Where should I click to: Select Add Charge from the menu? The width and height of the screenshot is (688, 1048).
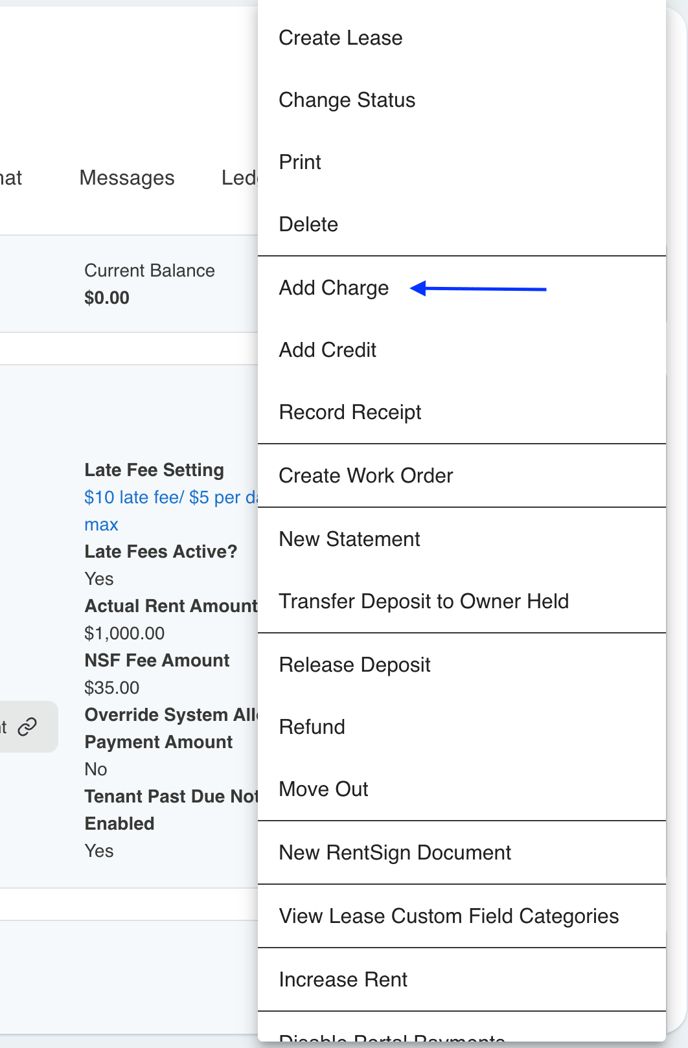click(x=334, y=288)
